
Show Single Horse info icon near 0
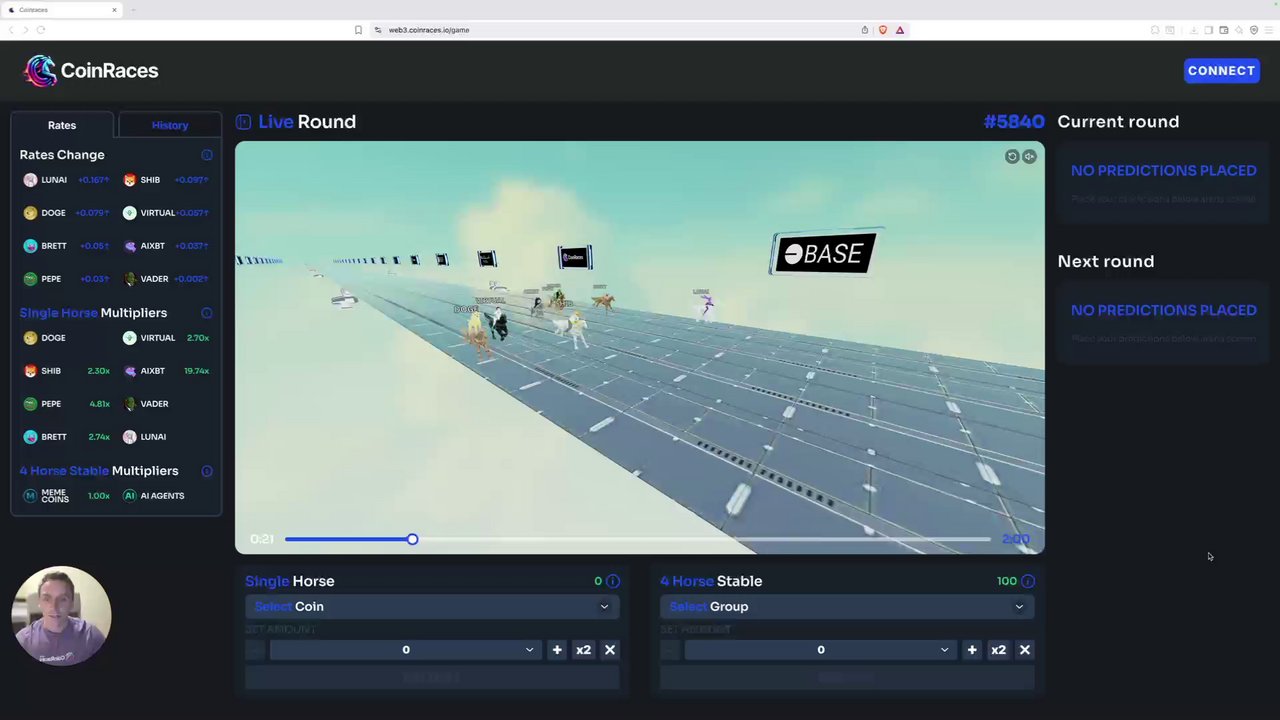613,581
